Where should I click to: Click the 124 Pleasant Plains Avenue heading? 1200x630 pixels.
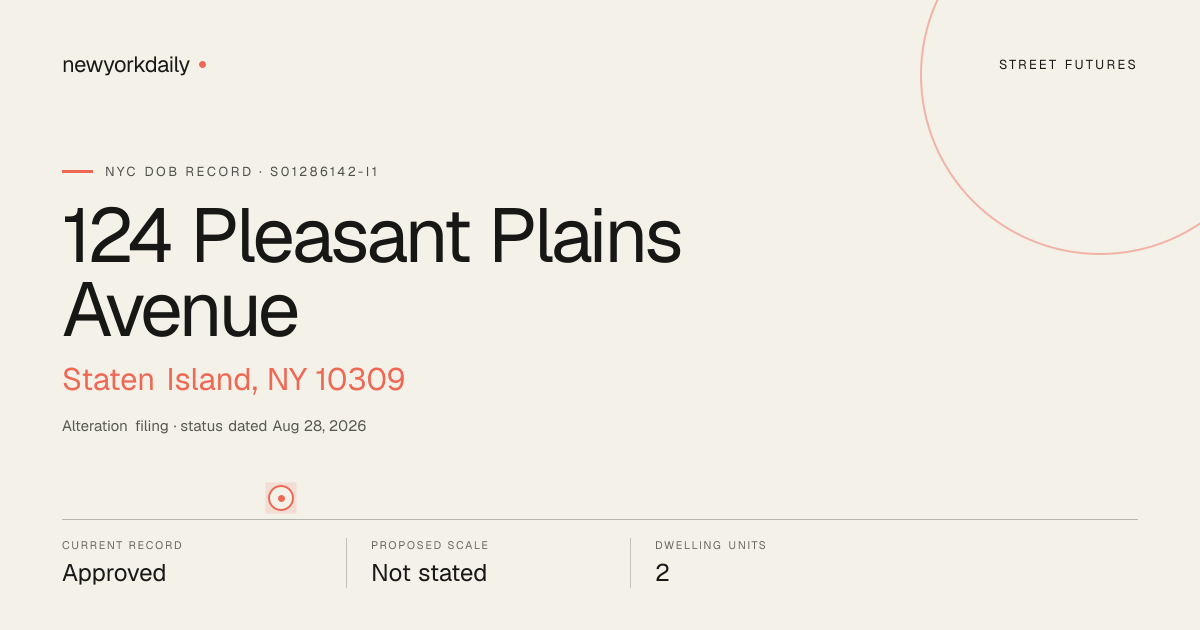[x=372, y=274]
